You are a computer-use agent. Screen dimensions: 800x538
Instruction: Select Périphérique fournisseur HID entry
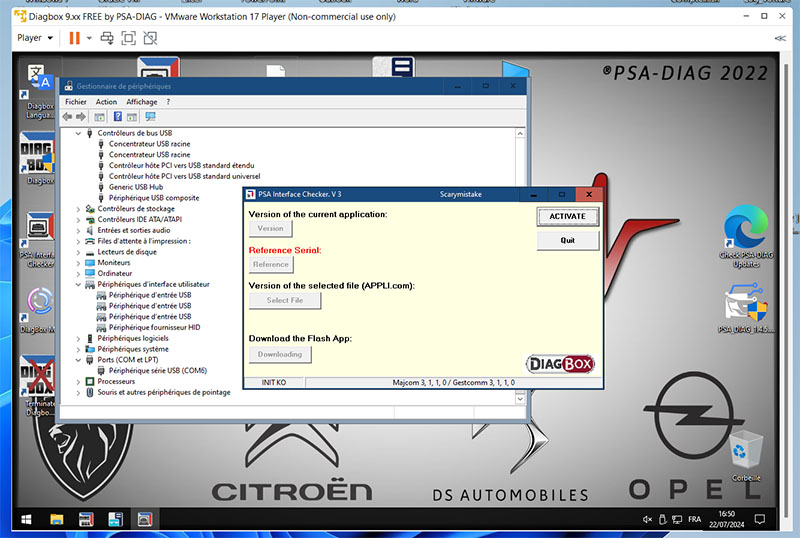coord(154,328)
